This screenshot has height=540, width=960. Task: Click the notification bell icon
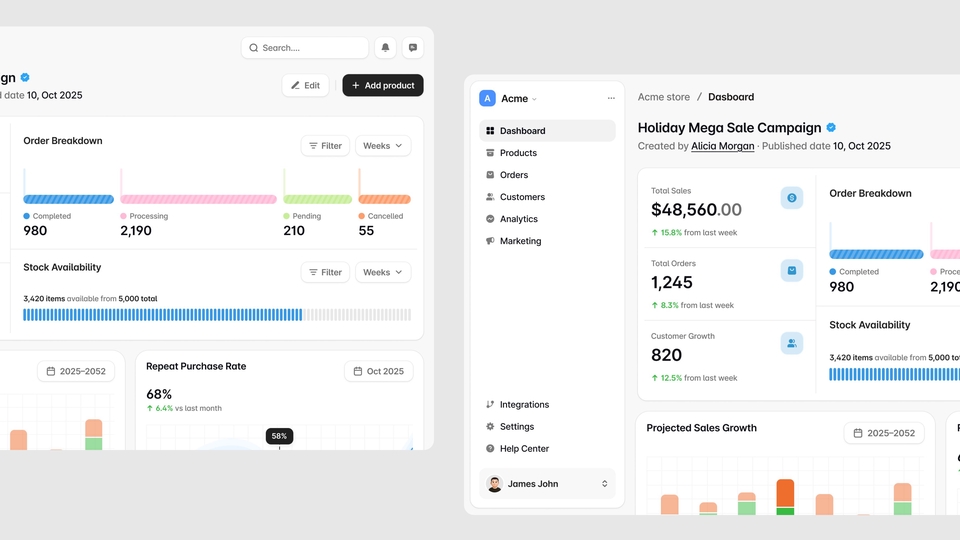coord(385,48)
